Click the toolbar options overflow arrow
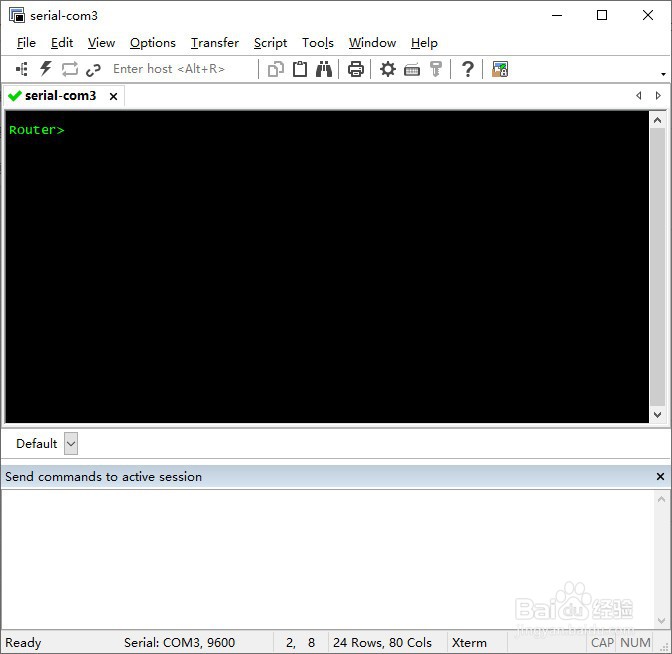Image resolution: width=672 pixels, height=654 pixels. (663, 74)
